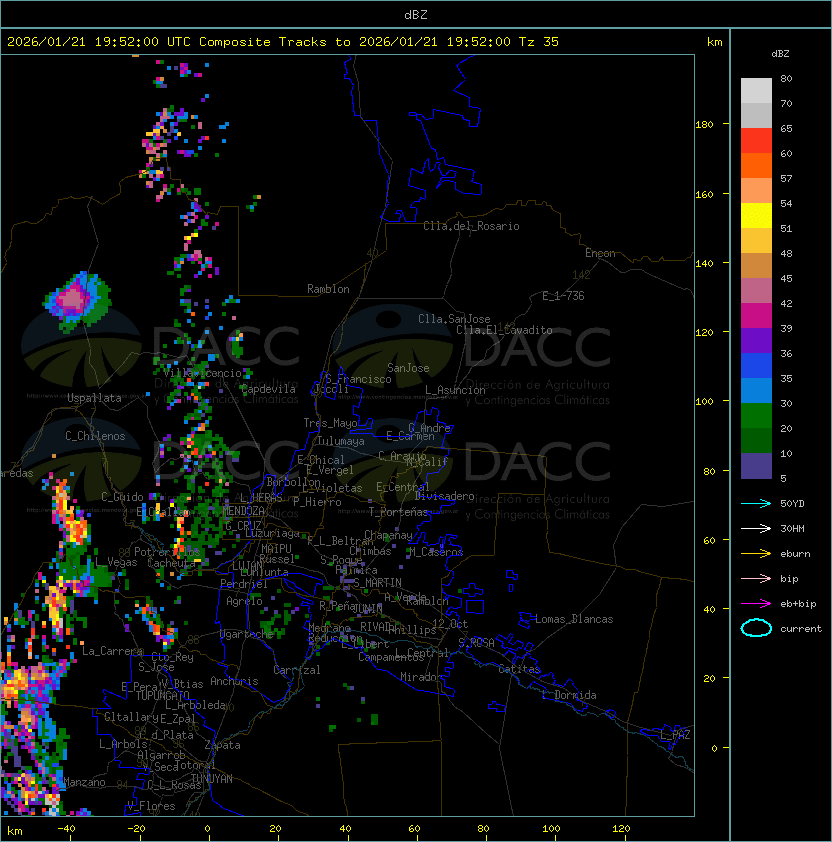
Task: Click the 'L_Dormida' map label
Action: pos(569,695)
